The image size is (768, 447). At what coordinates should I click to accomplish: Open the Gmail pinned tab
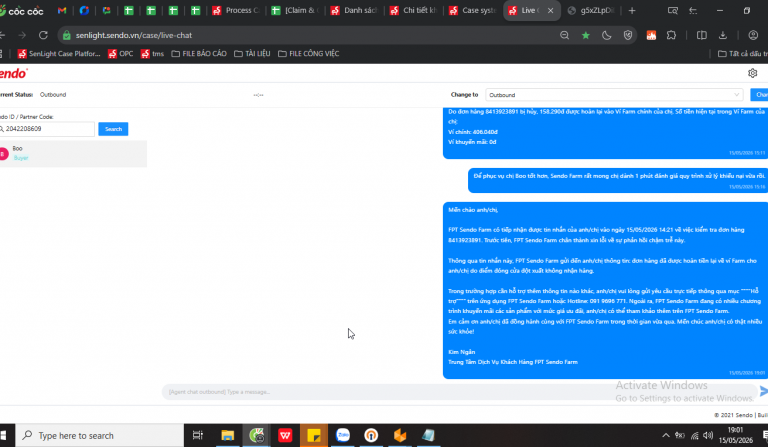[62, 10]
